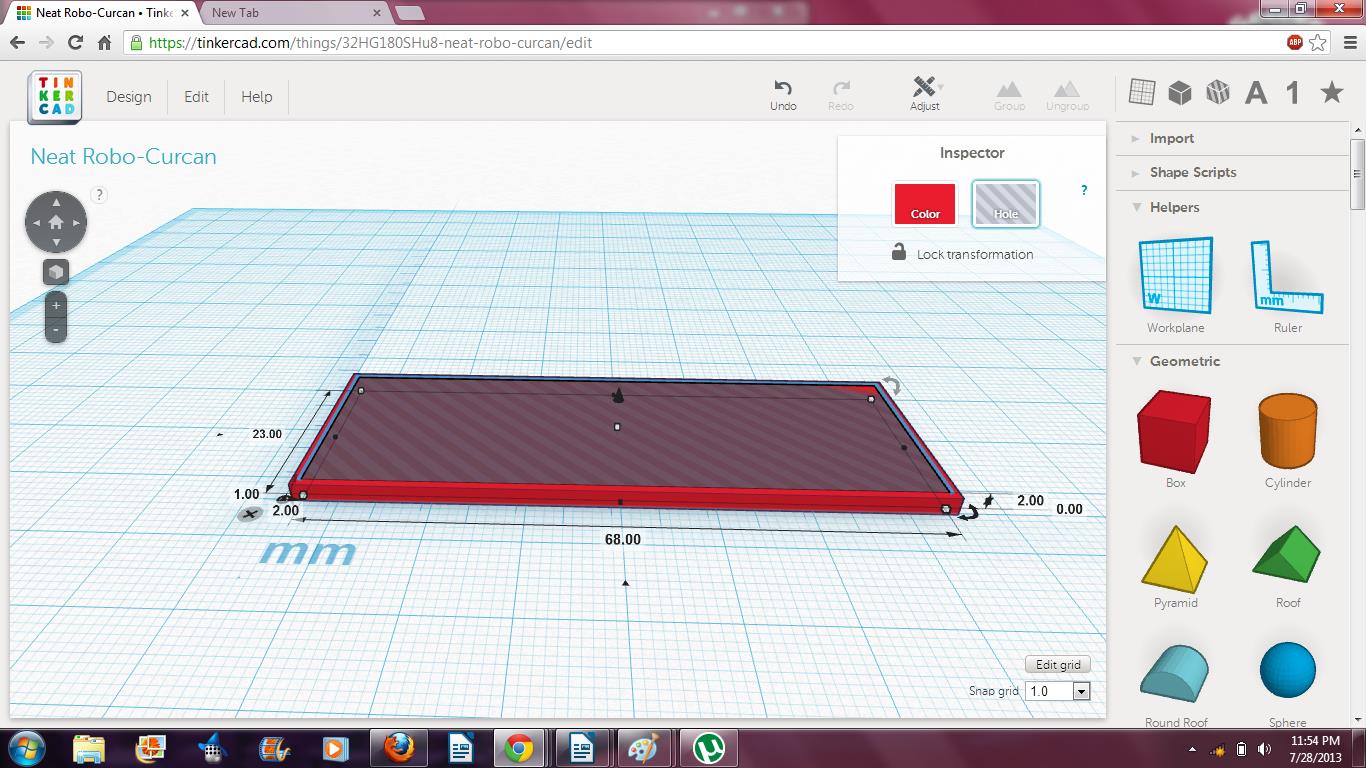This screenshot has height=768, width=1366.
Task: Select the Neat Robo-Curcan browser tab
Action: coord(100,13)
